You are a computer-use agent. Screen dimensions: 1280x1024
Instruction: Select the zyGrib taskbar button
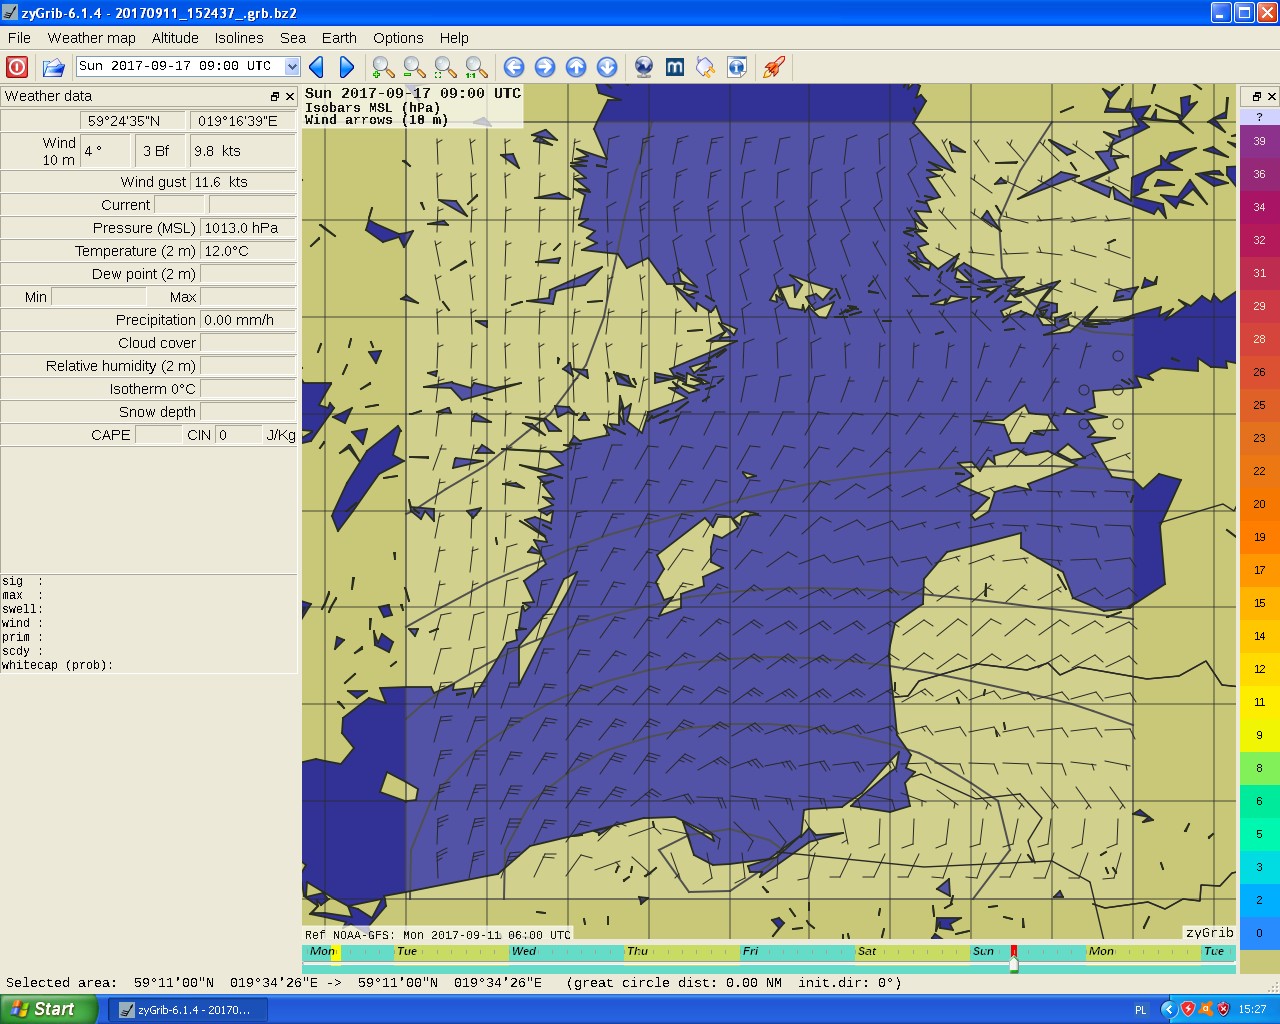pos(187,1010)
